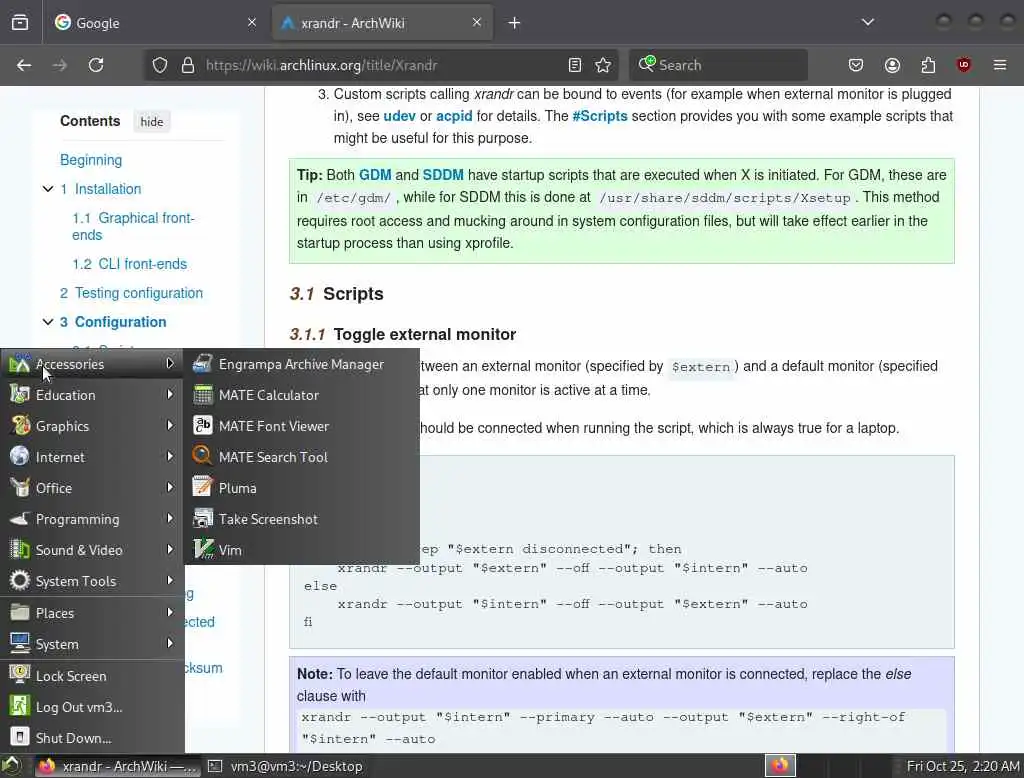
Task: Open the SDDM wiki link
Action: coord(443,175)
